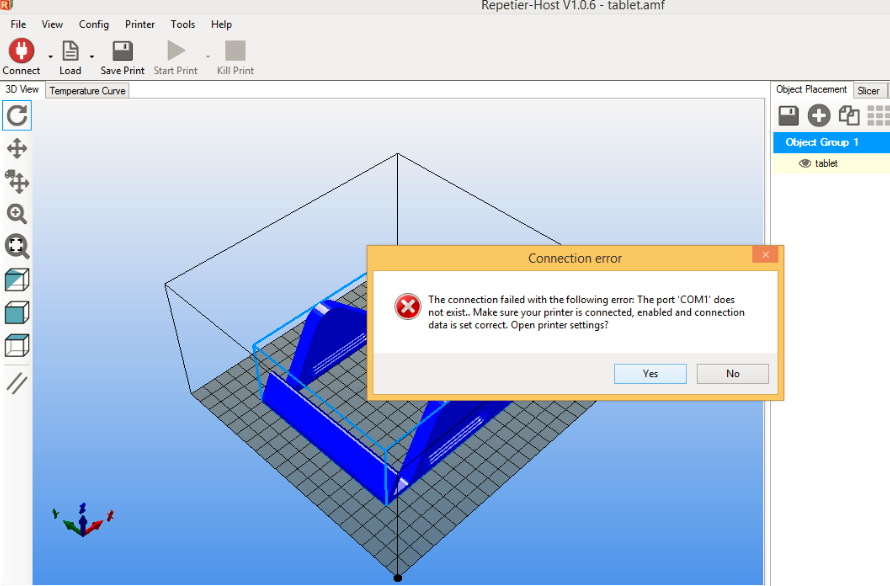Expand the Load dropdown arrow
Image resolution: width=890 pixels, height=586 pixels.
pos(92,57)
